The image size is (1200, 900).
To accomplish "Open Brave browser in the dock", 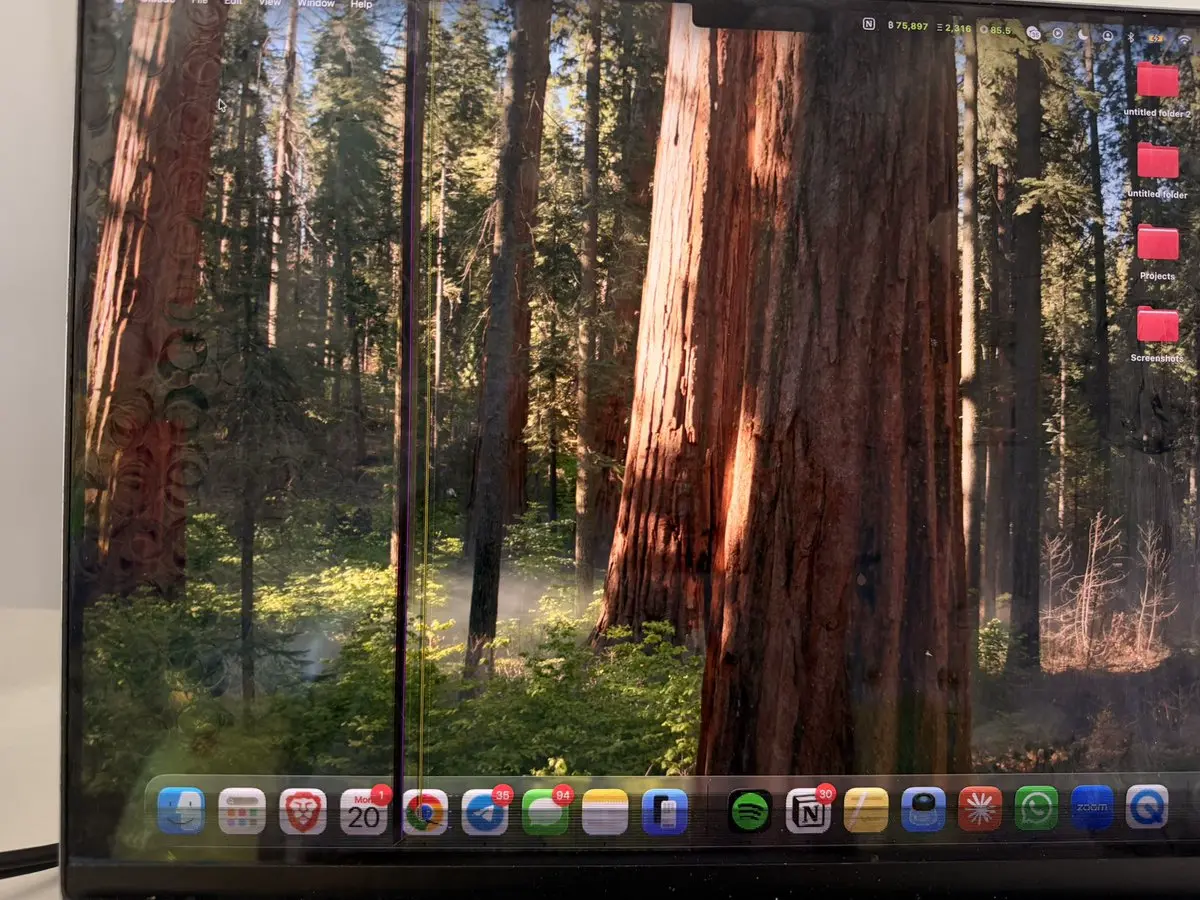I will 302,811.
